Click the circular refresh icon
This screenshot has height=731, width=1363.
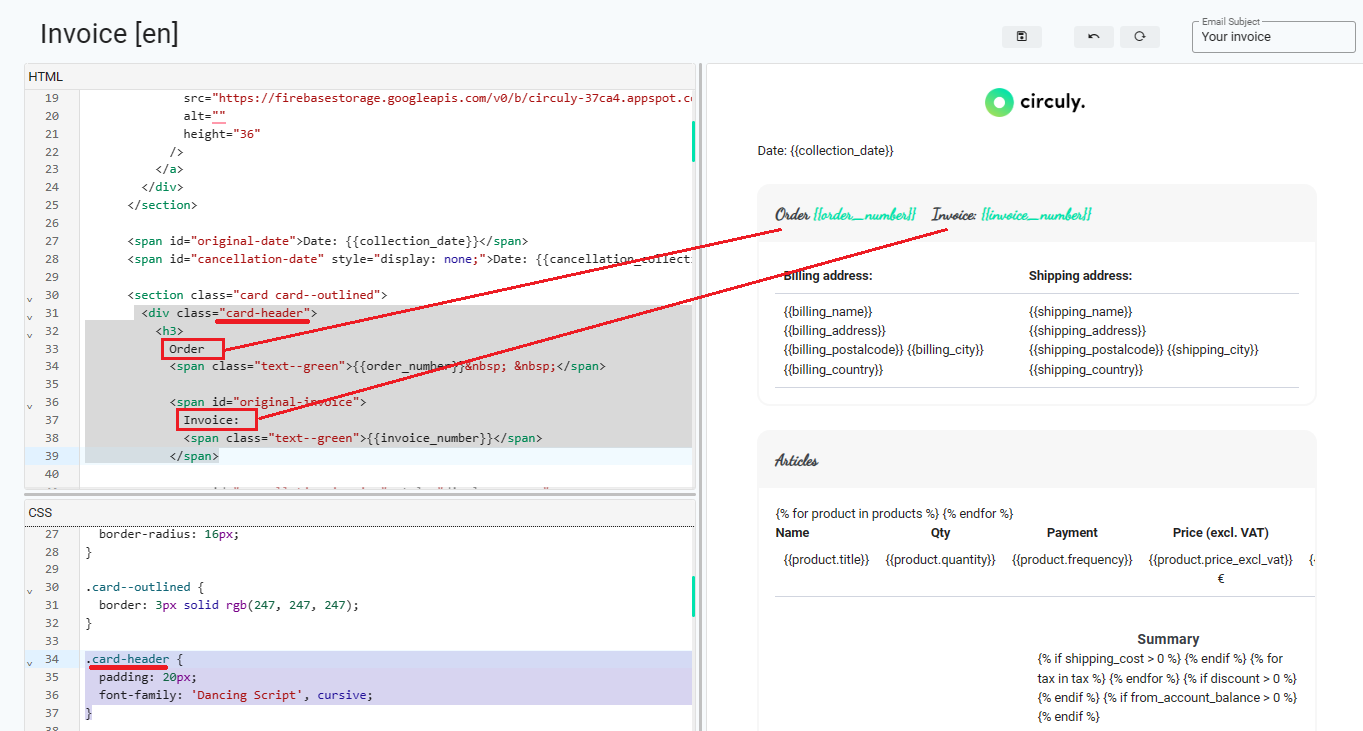1139,37
